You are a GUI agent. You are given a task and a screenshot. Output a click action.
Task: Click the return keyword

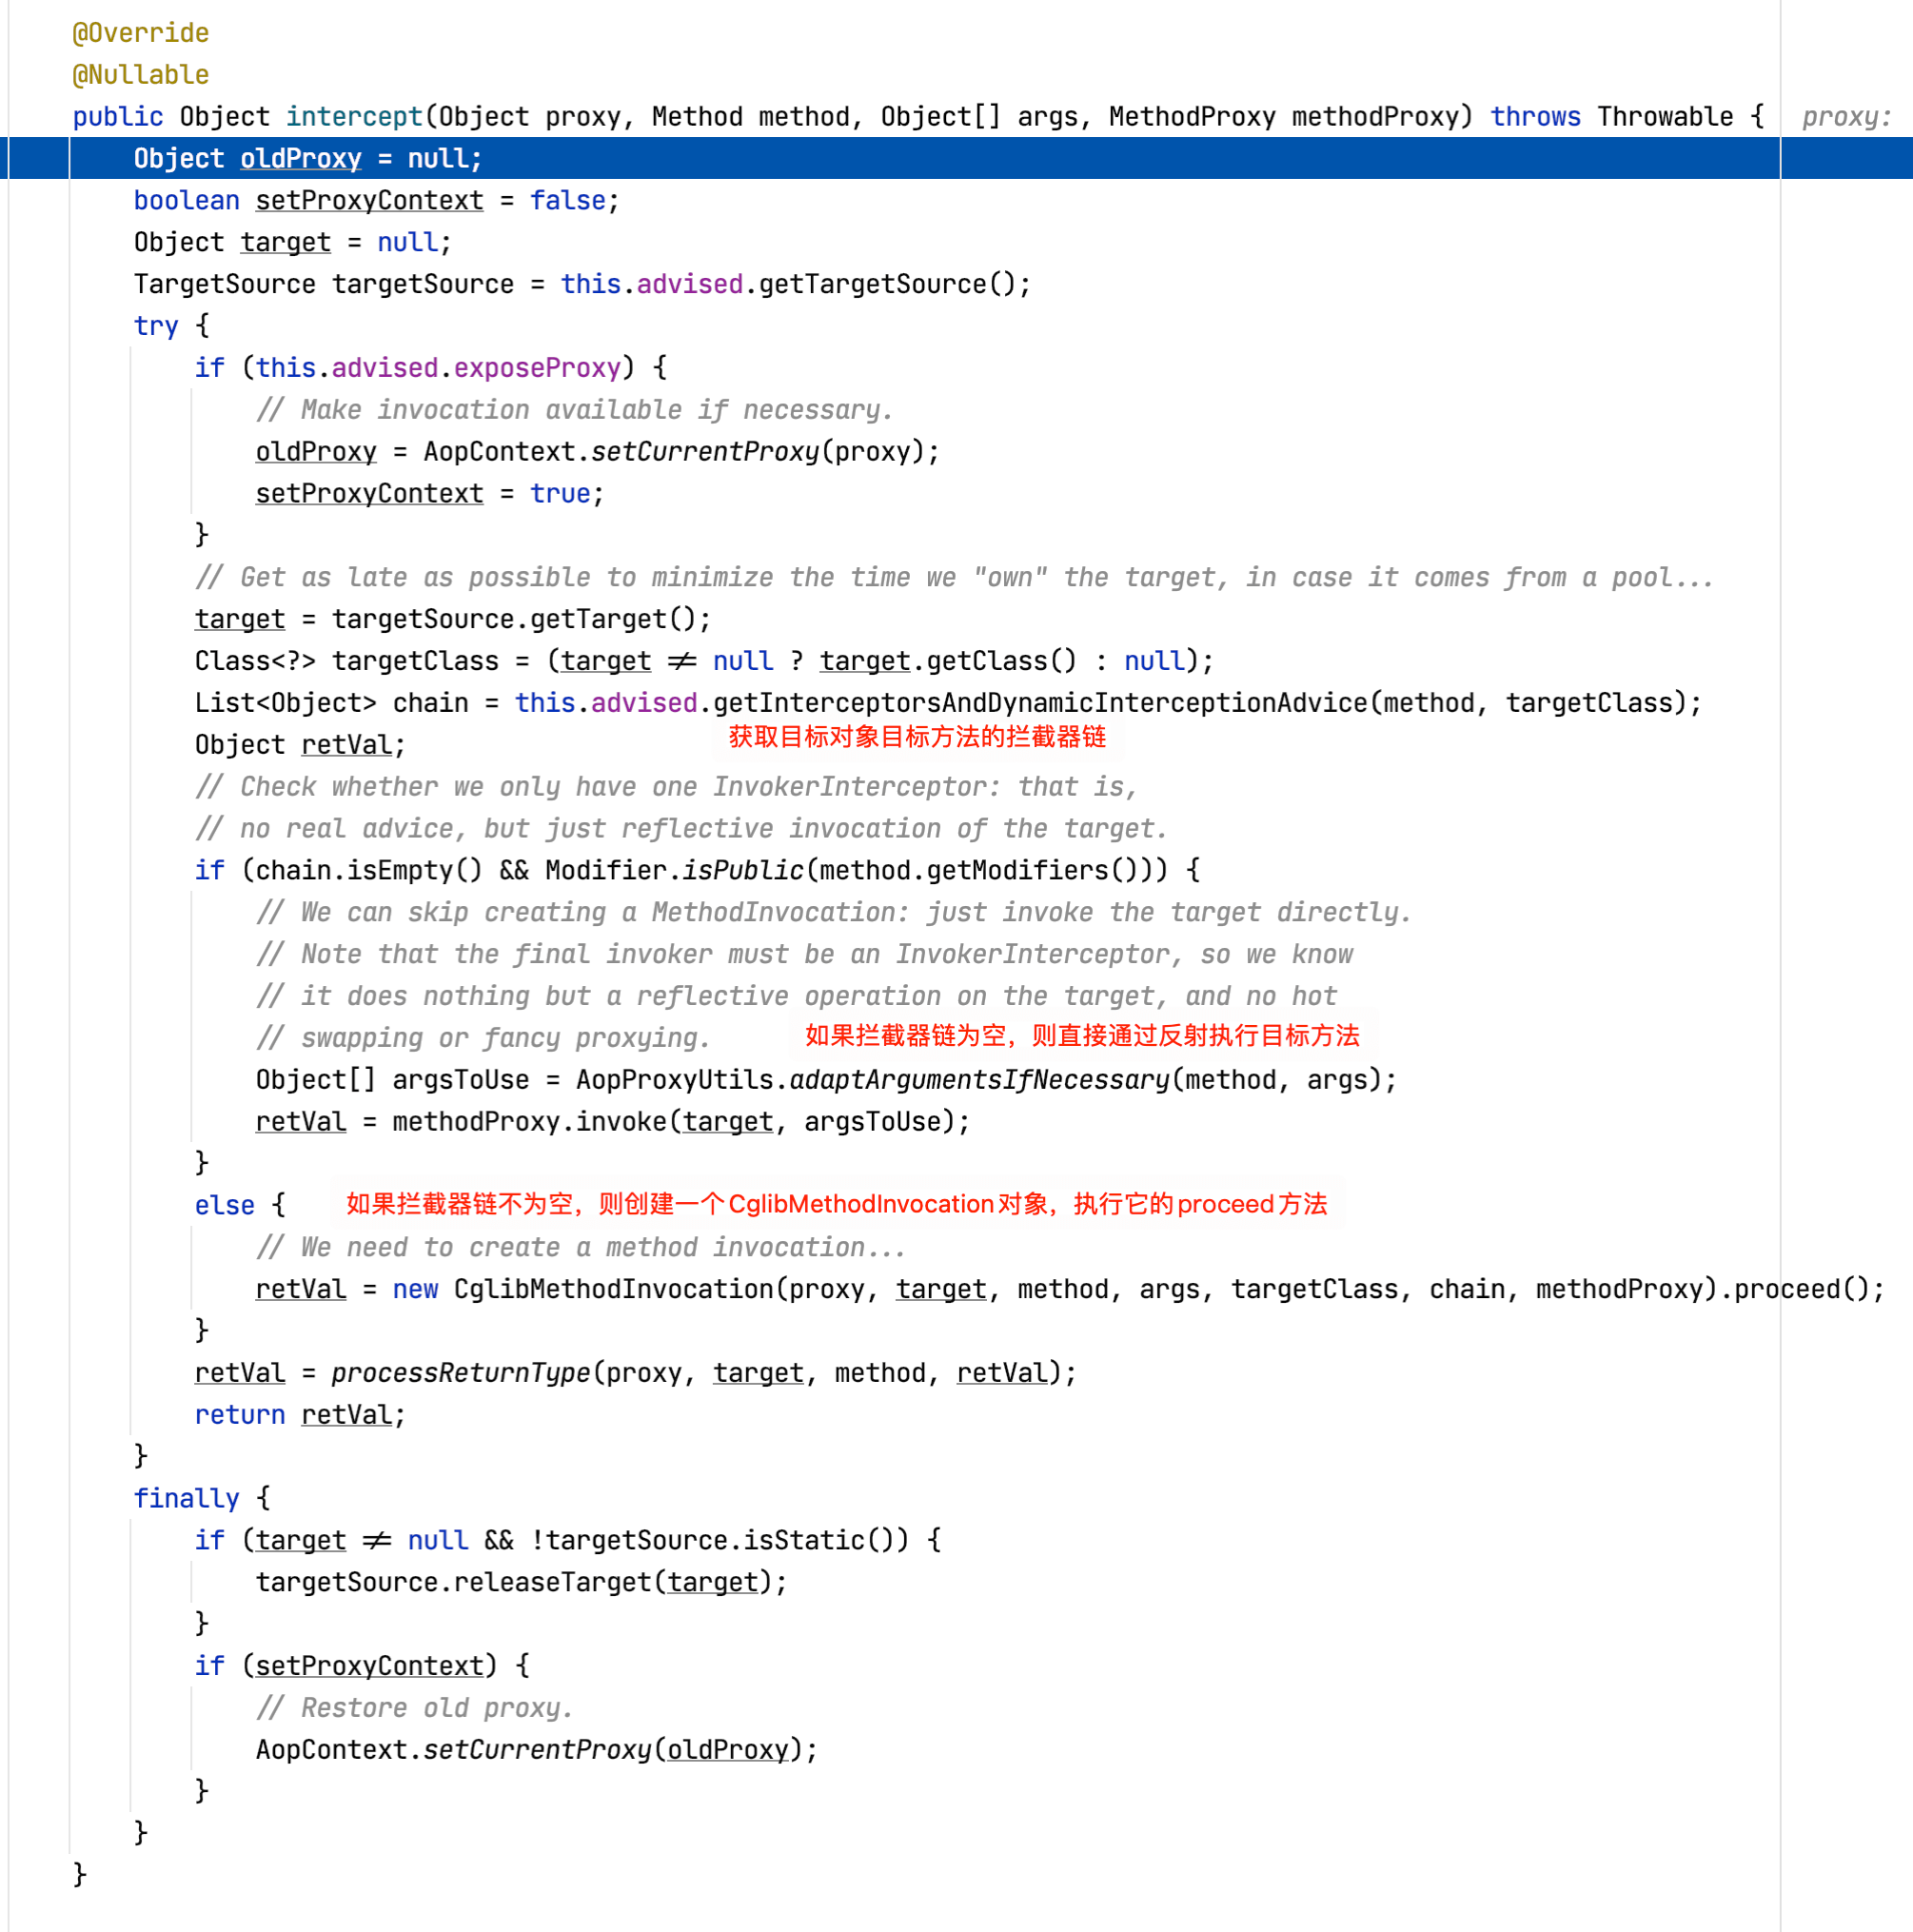pos(239,1415)
